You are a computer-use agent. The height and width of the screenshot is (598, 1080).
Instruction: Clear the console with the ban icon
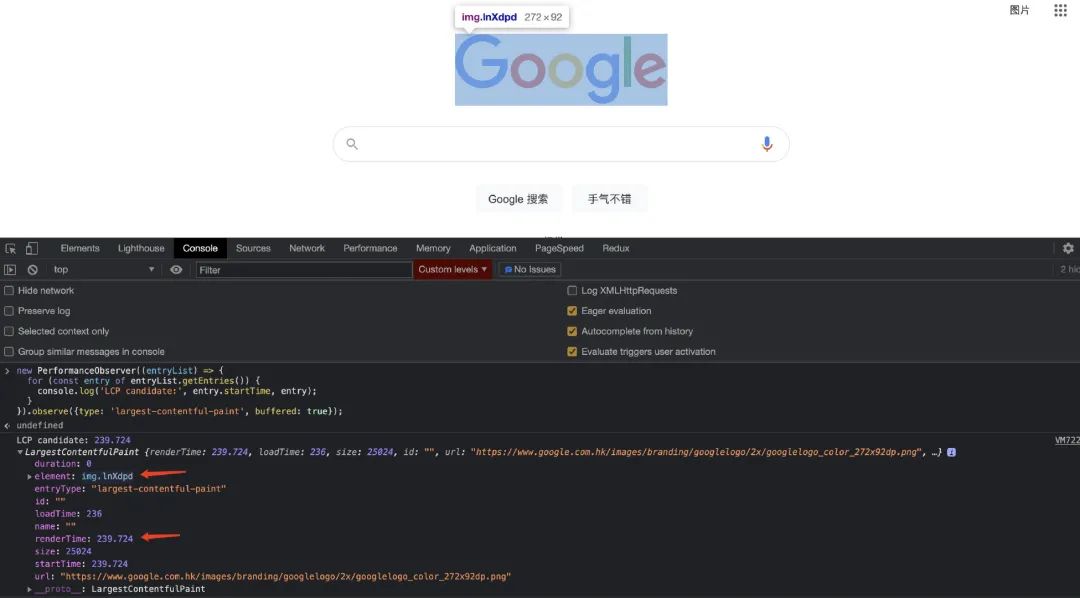tap(32, 269)
